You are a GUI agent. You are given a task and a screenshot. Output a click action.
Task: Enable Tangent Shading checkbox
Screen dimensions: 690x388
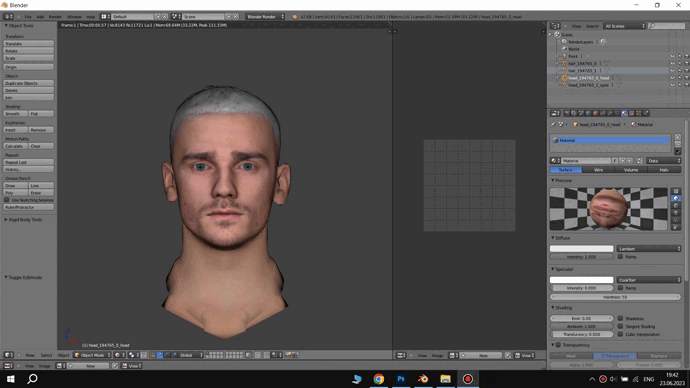(620, 326)
